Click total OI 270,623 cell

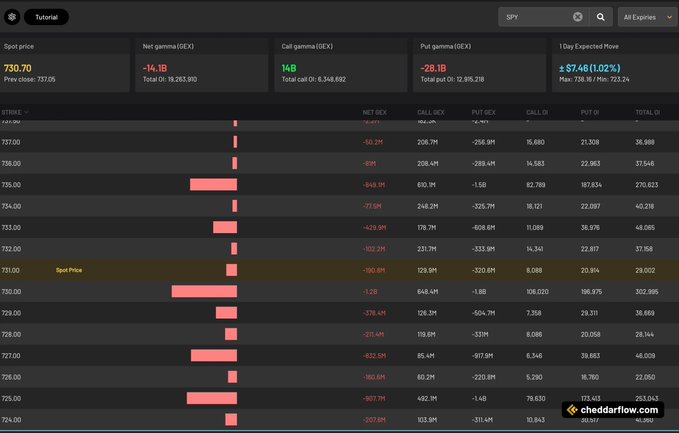click(647, 185)
